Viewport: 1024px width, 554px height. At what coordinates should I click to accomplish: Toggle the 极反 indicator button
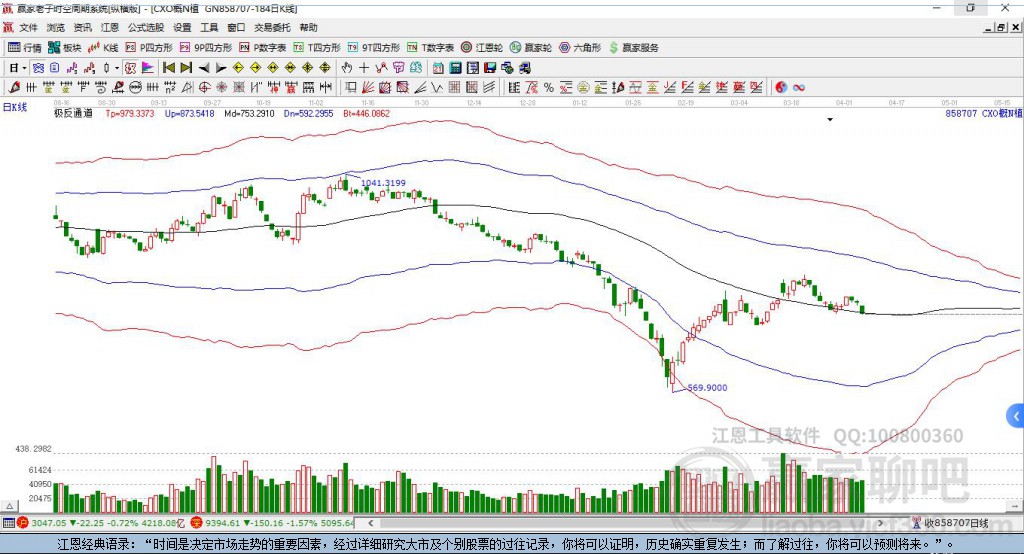coord(130,68)
